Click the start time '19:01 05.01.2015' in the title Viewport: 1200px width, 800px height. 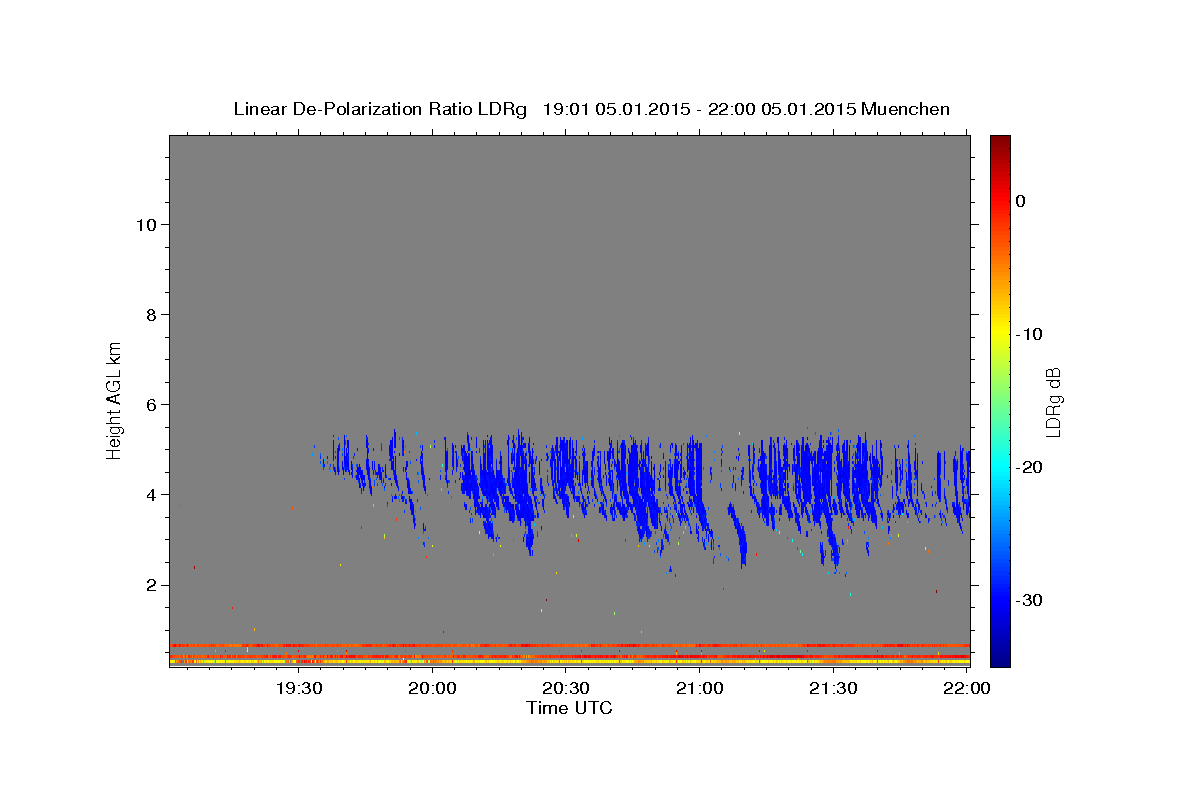click(616, 109)
